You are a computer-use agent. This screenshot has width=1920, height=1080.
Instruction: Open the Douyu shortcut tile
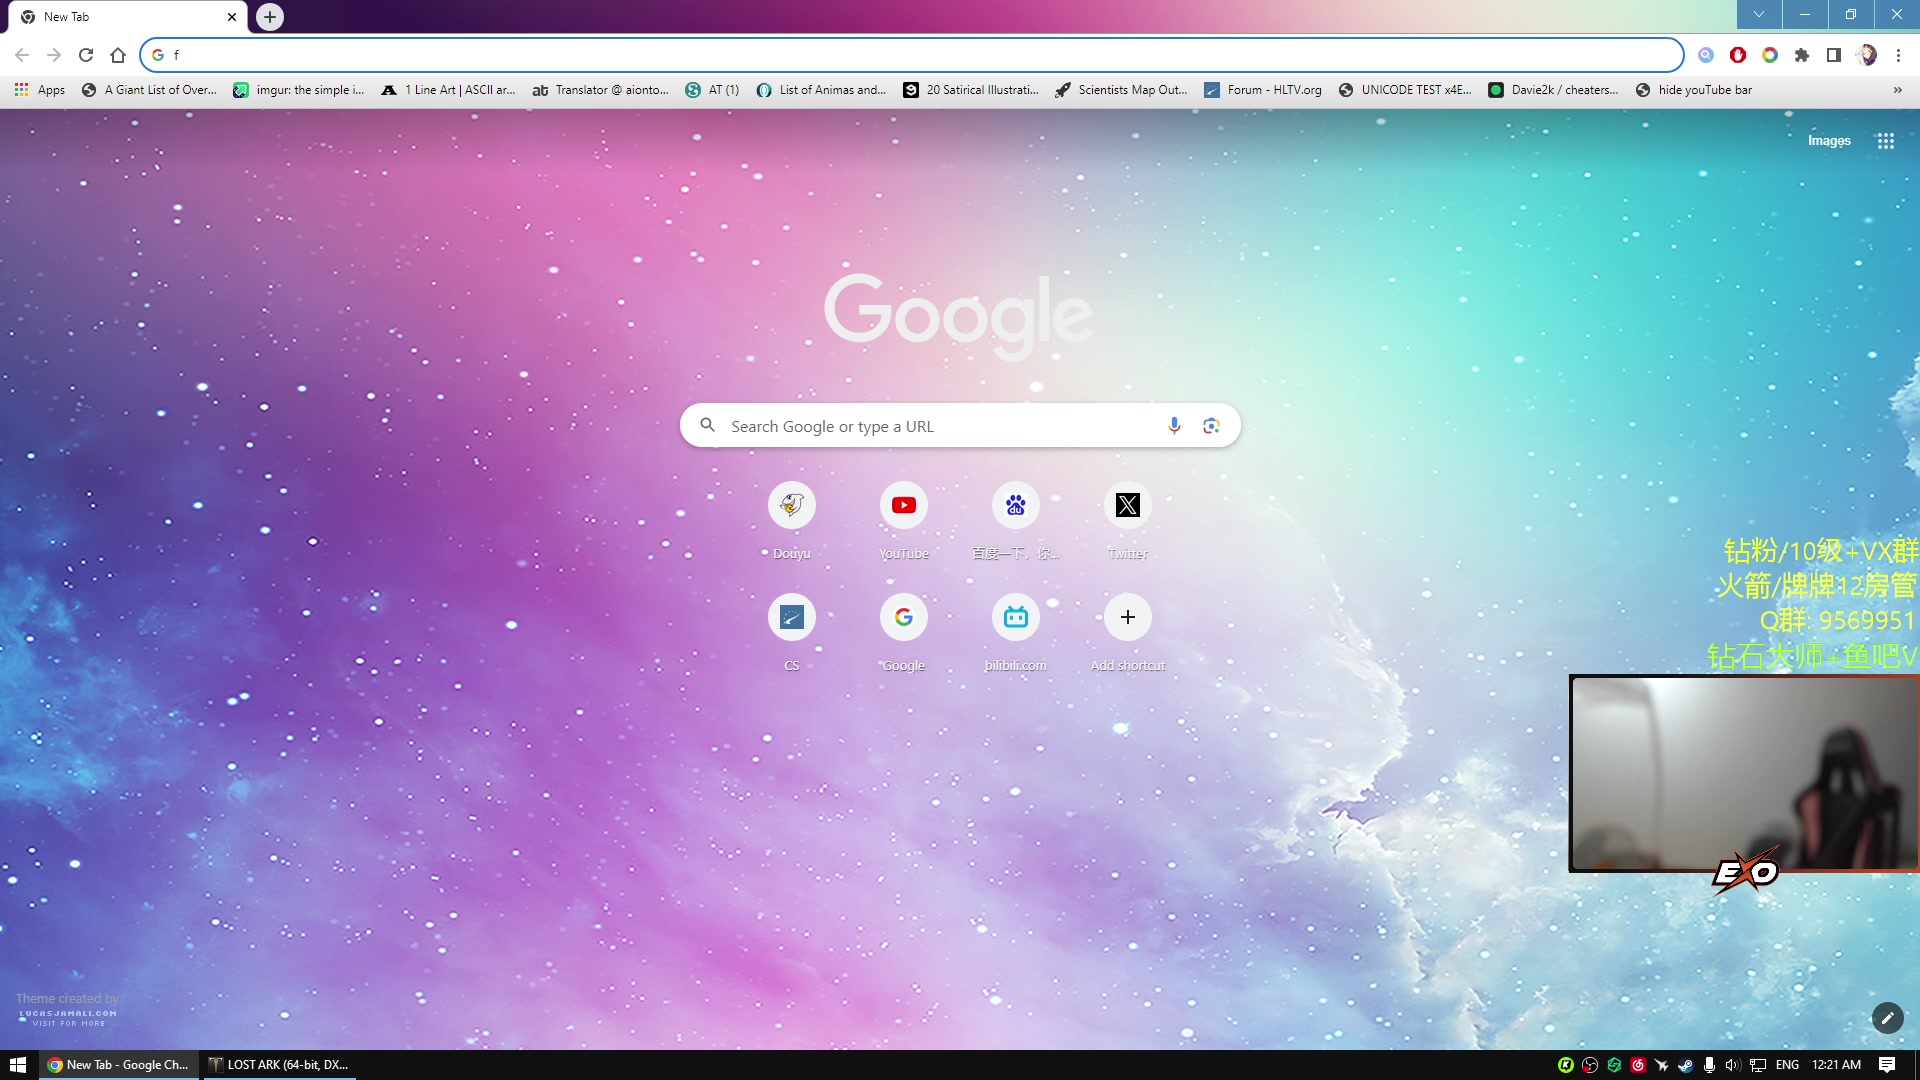[791, 506]
